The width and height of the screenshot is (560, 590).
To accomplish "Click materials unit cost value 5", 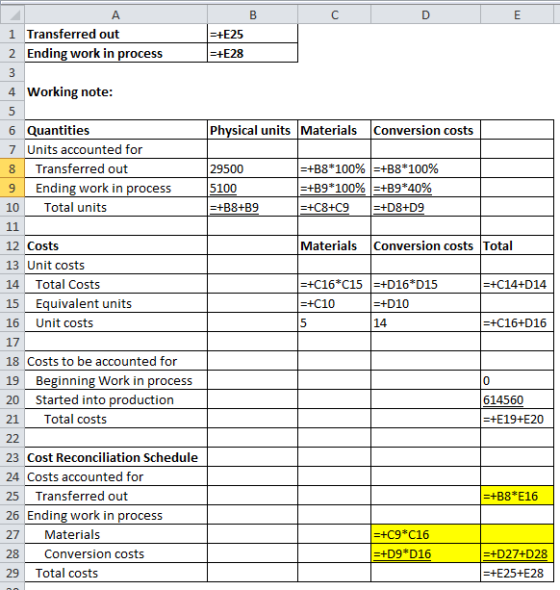I will coord(334,322).
